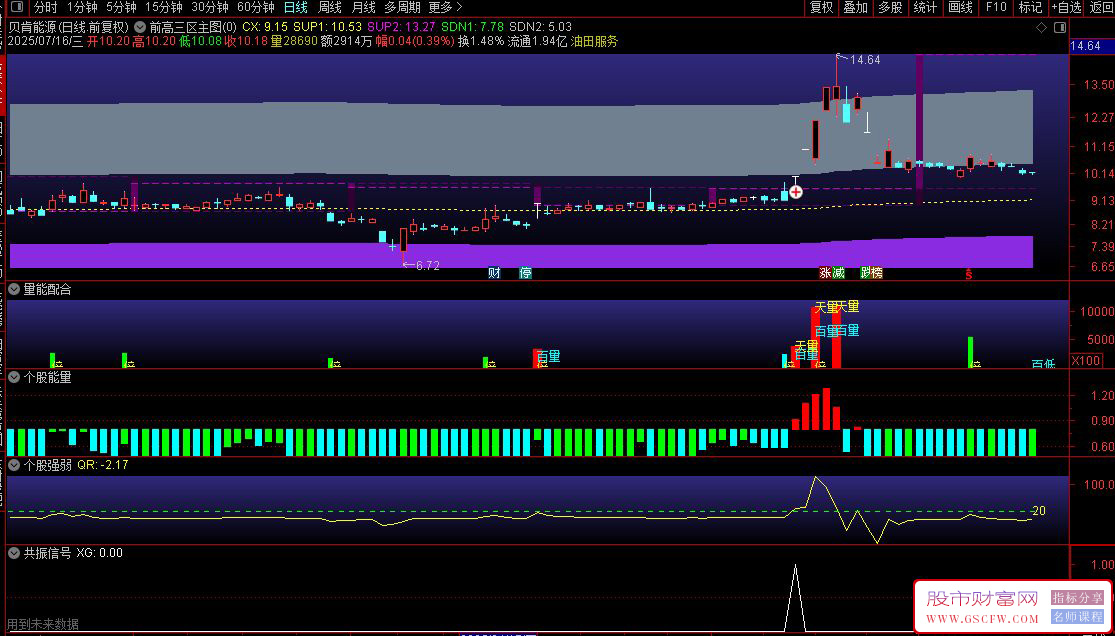Click the XG: 0.00 value
This screenshot has width=1115, height=636.
click(100, 553)
